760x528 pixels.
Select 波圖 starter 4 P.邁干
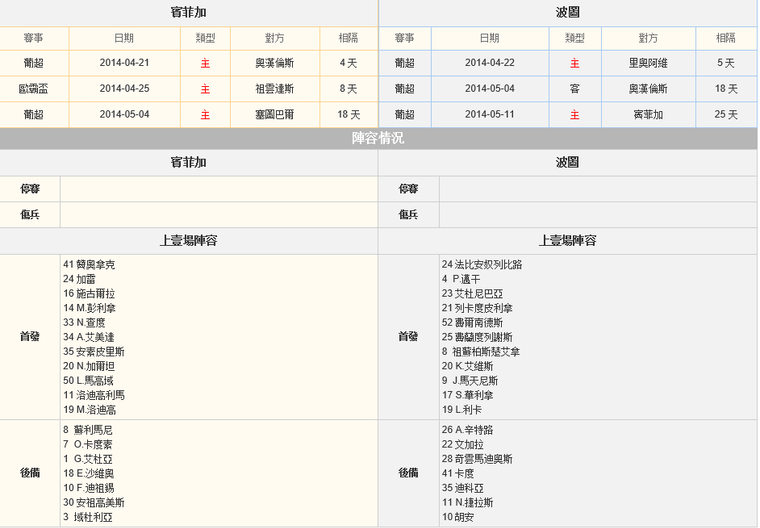tap(461, 279)
